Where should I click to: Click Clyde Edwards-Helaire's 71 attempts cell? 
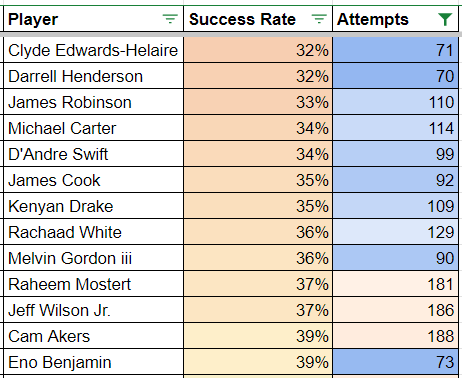coord(395,50)
